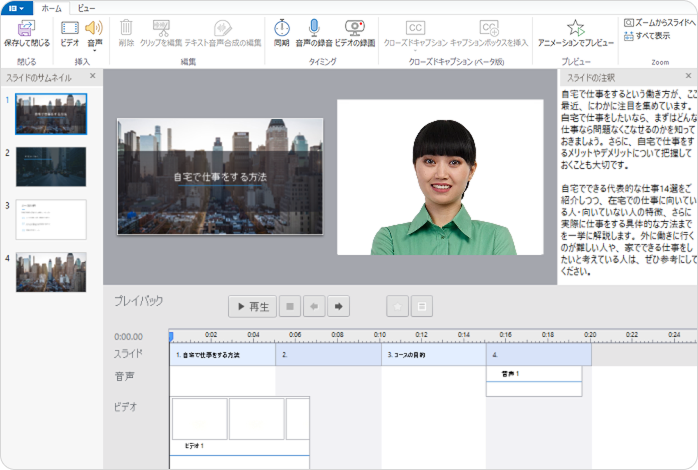Insert a video with ビデオ icon
The height and width of the screenshot is (470, 698).
click(x=70, y=28)
